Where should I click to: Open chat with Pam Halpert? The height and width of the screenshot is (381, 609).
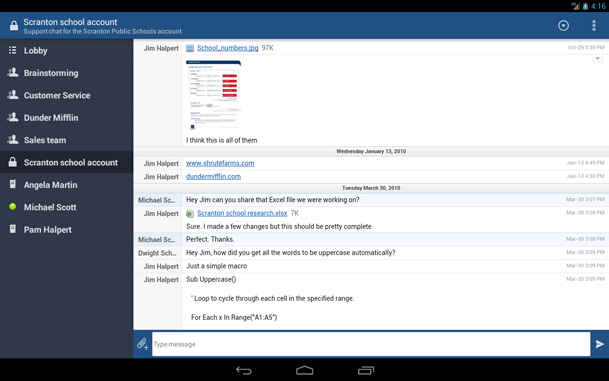tap(66, 230)
